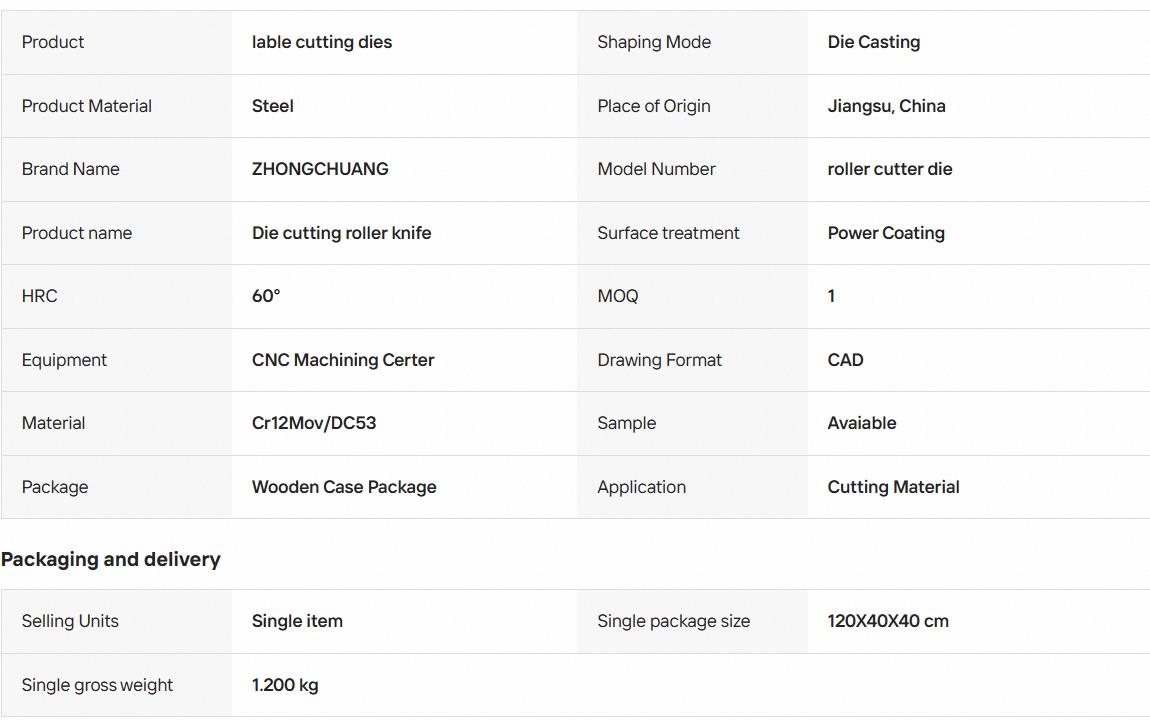Click the '120X40X40 cm' package size value
This screenshot has width=1150, height=720.
pyautogui.click(x=887, y=621)
